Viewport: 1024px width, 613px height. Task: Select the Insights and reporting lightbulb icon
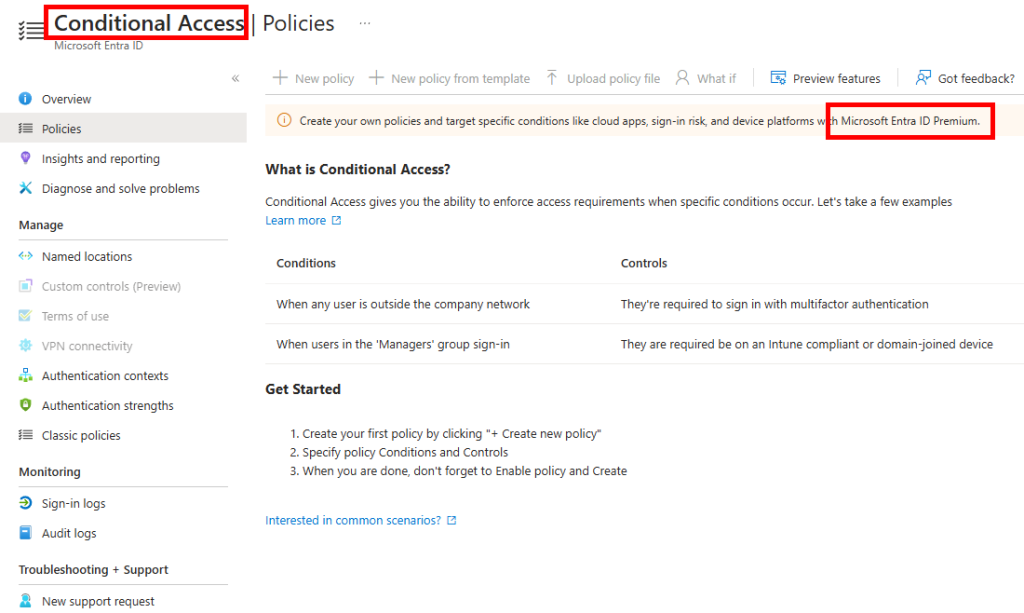pyautogui.click(x=25, y=158)
